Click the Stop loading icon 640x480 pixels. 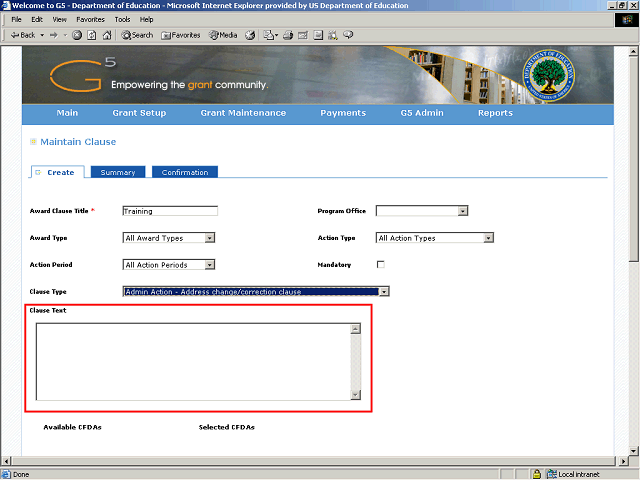coord(77,36)
